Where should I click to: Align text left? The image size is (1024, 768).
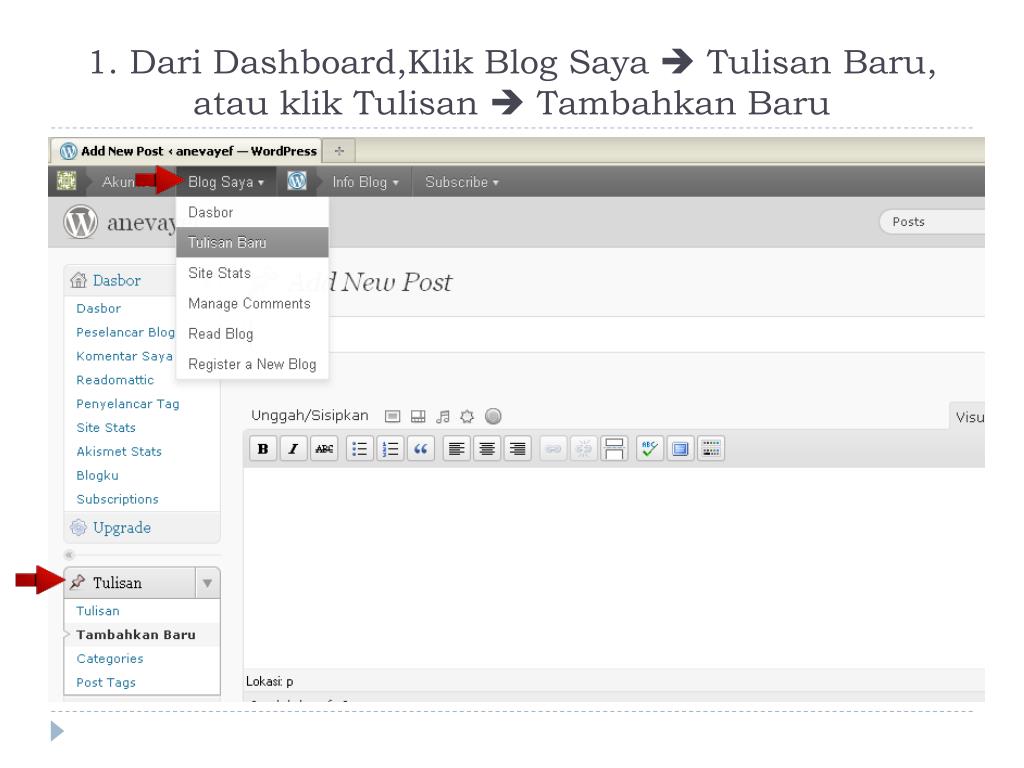pyautogui.click(x=456, y=449)
